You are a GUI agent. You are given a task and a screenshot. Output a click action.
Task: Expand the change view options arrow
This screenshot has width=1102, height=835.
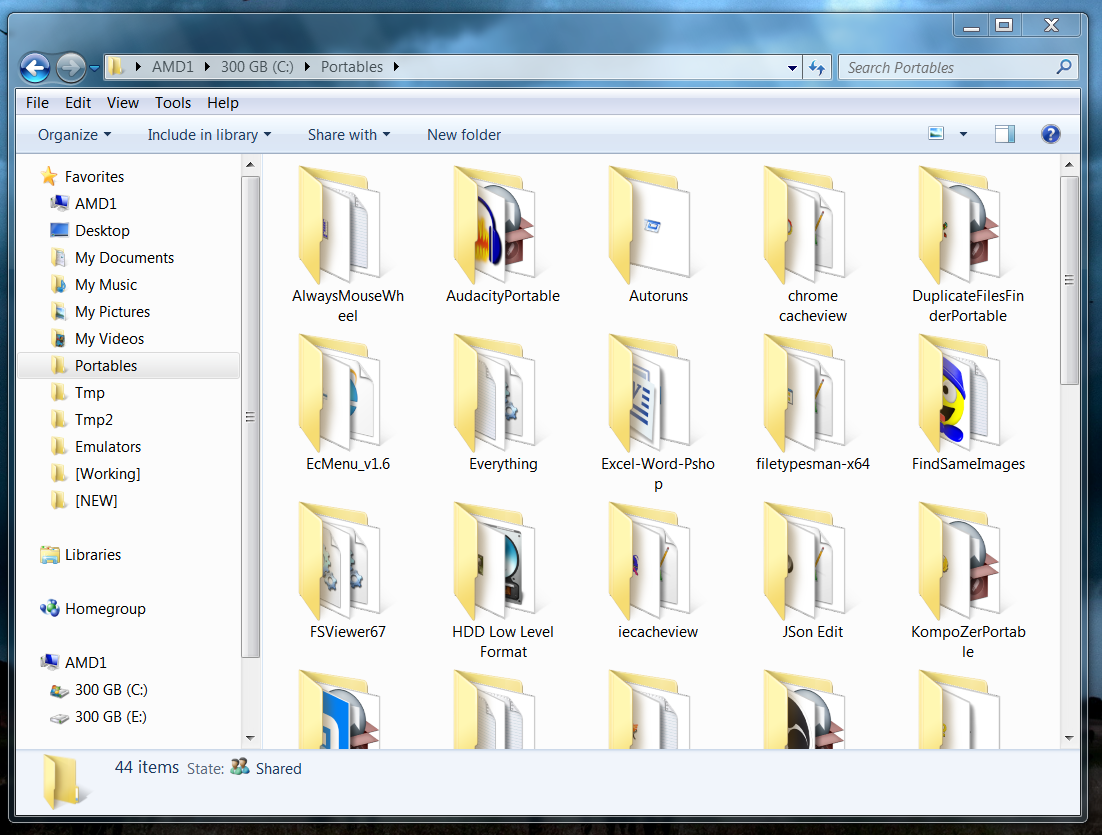click(963, 134)
